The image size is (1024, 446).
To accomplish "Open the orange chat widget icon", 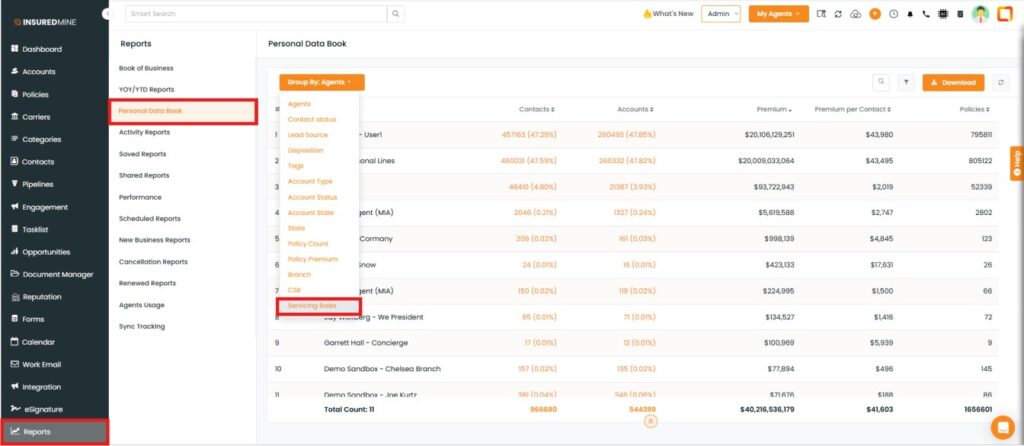I will [1001, 427].
